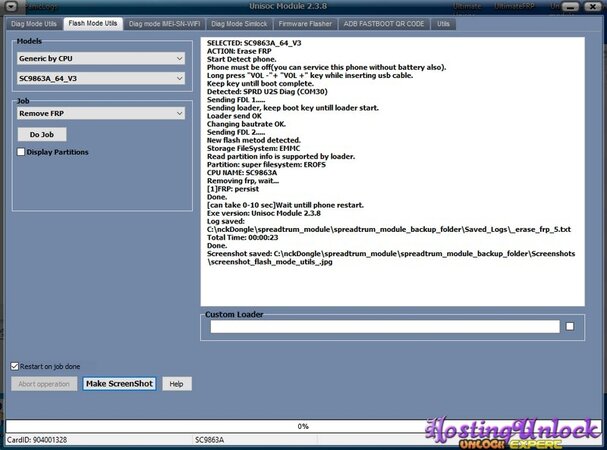The image size is (607, 450).
Task: Click the Abort operation button
Action: coord(43,384)
